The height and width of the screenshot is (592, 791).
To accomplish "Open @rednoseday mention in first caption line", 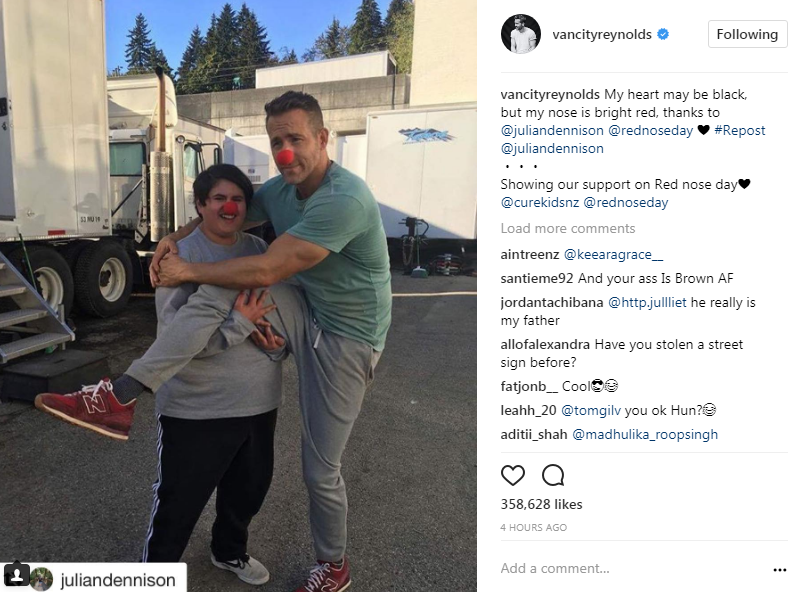I will [x=650, y=130].
